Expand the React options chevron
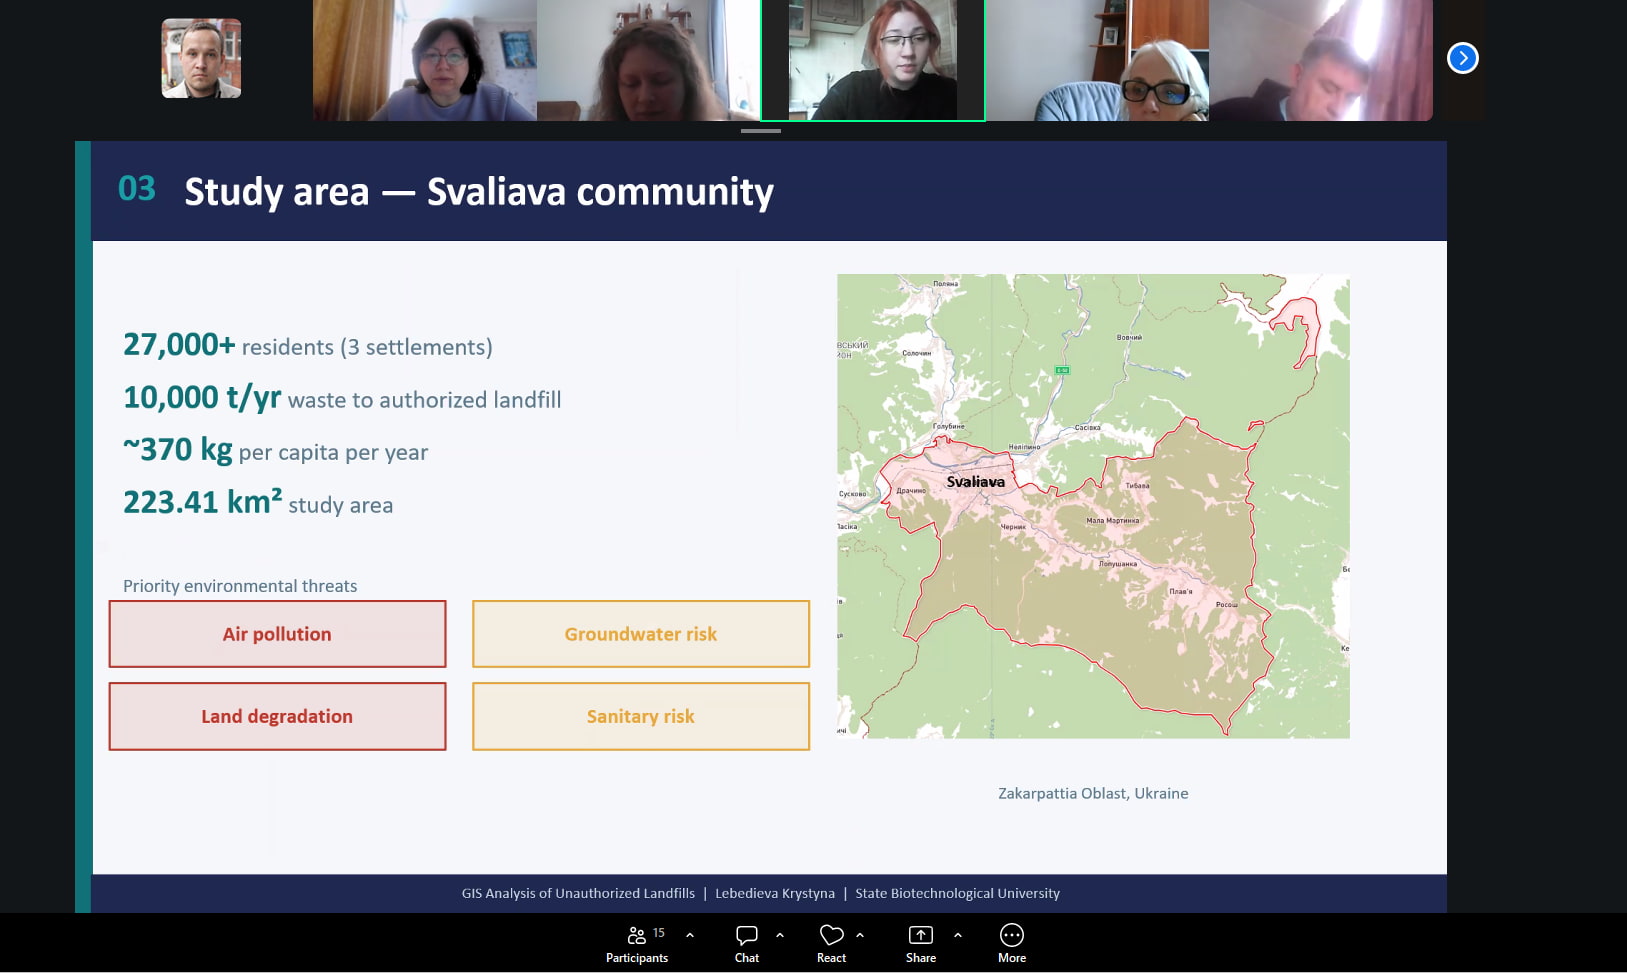This screenshot has width=1627, height=973. [x=860, y=935]
